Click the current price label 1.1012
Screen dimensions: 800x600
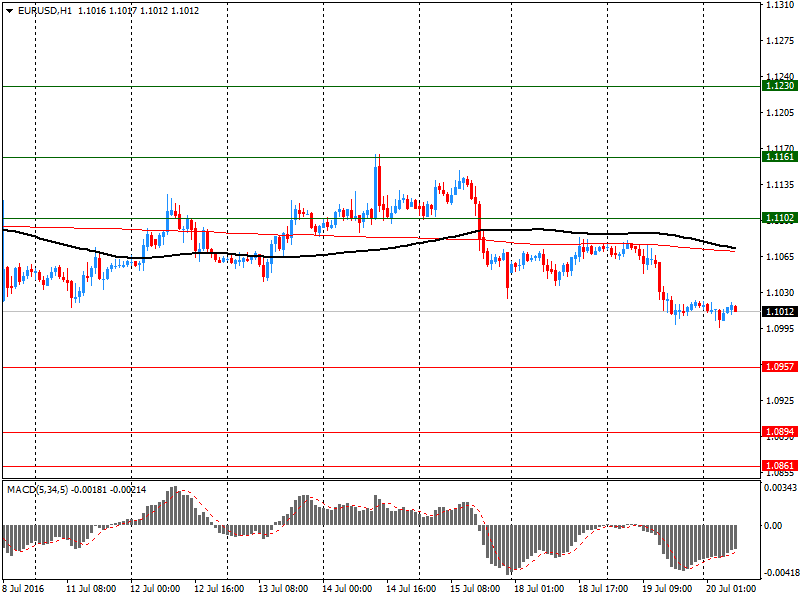click(779, 311)
